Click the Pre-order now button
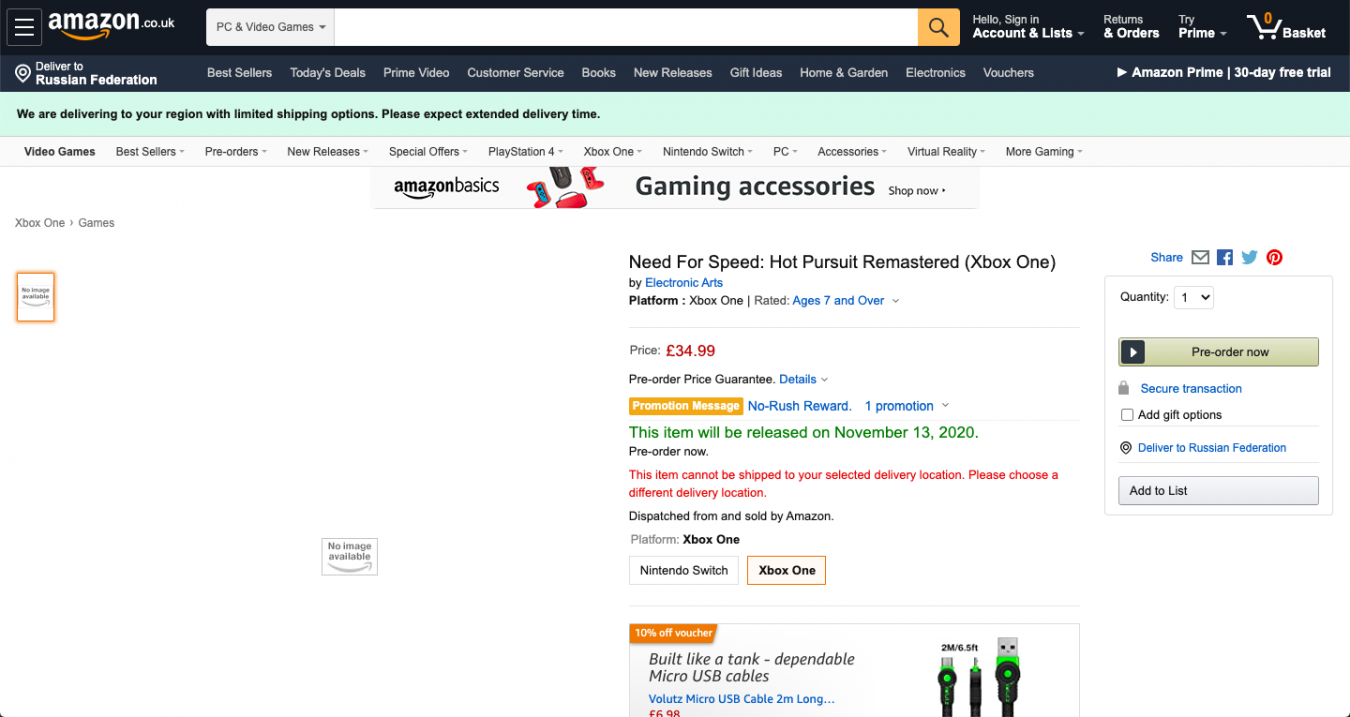1350x717 pixels. (x=1218, y=352)
